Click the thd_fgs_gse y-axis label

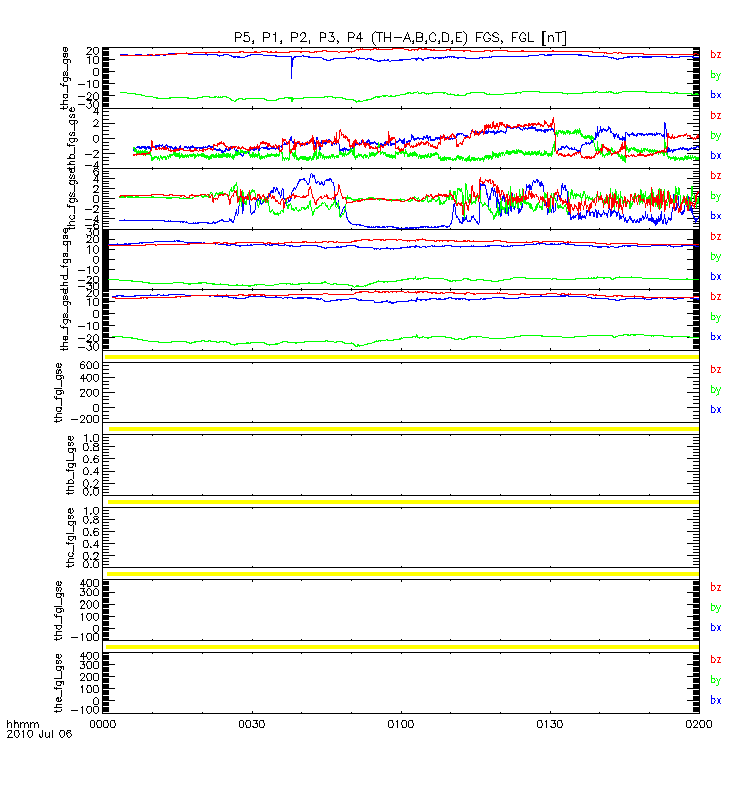pos(64,261)
